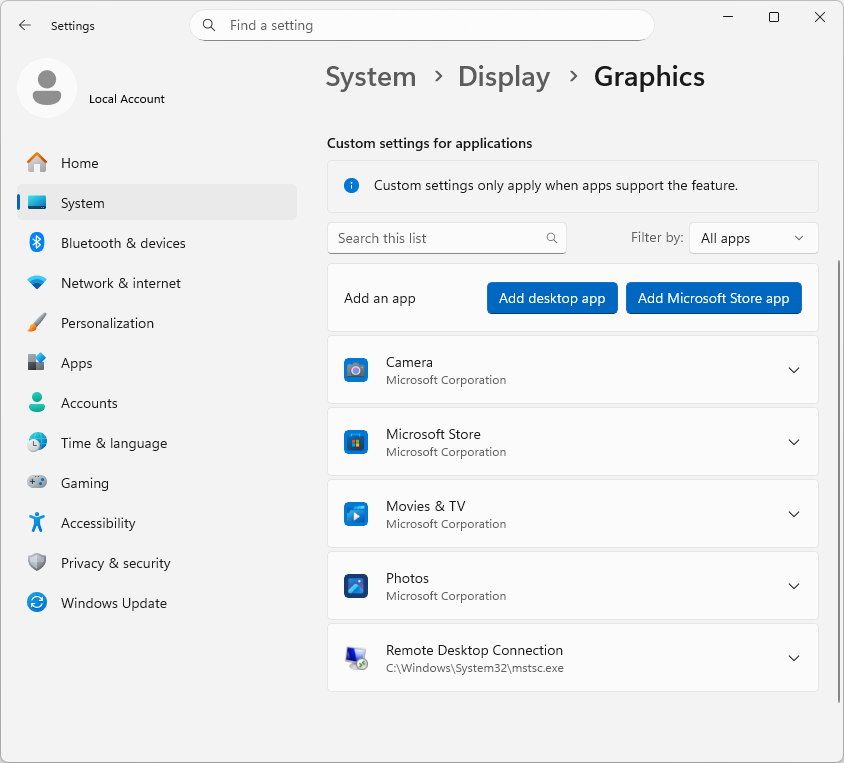This screenshot has height=763, width=844.
Task: Select the Accessibility person icon
Action: (37, 523)
